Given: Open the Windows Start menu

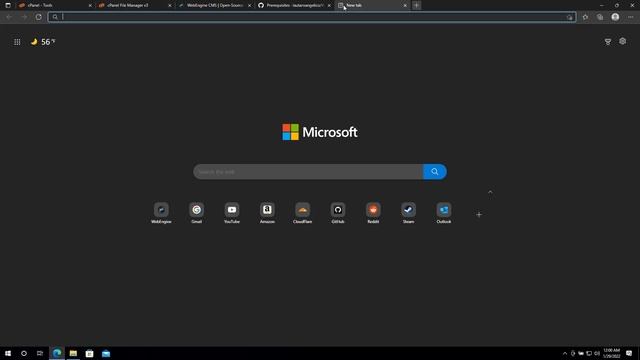Looking at the screenshot, I should (8, 353).
